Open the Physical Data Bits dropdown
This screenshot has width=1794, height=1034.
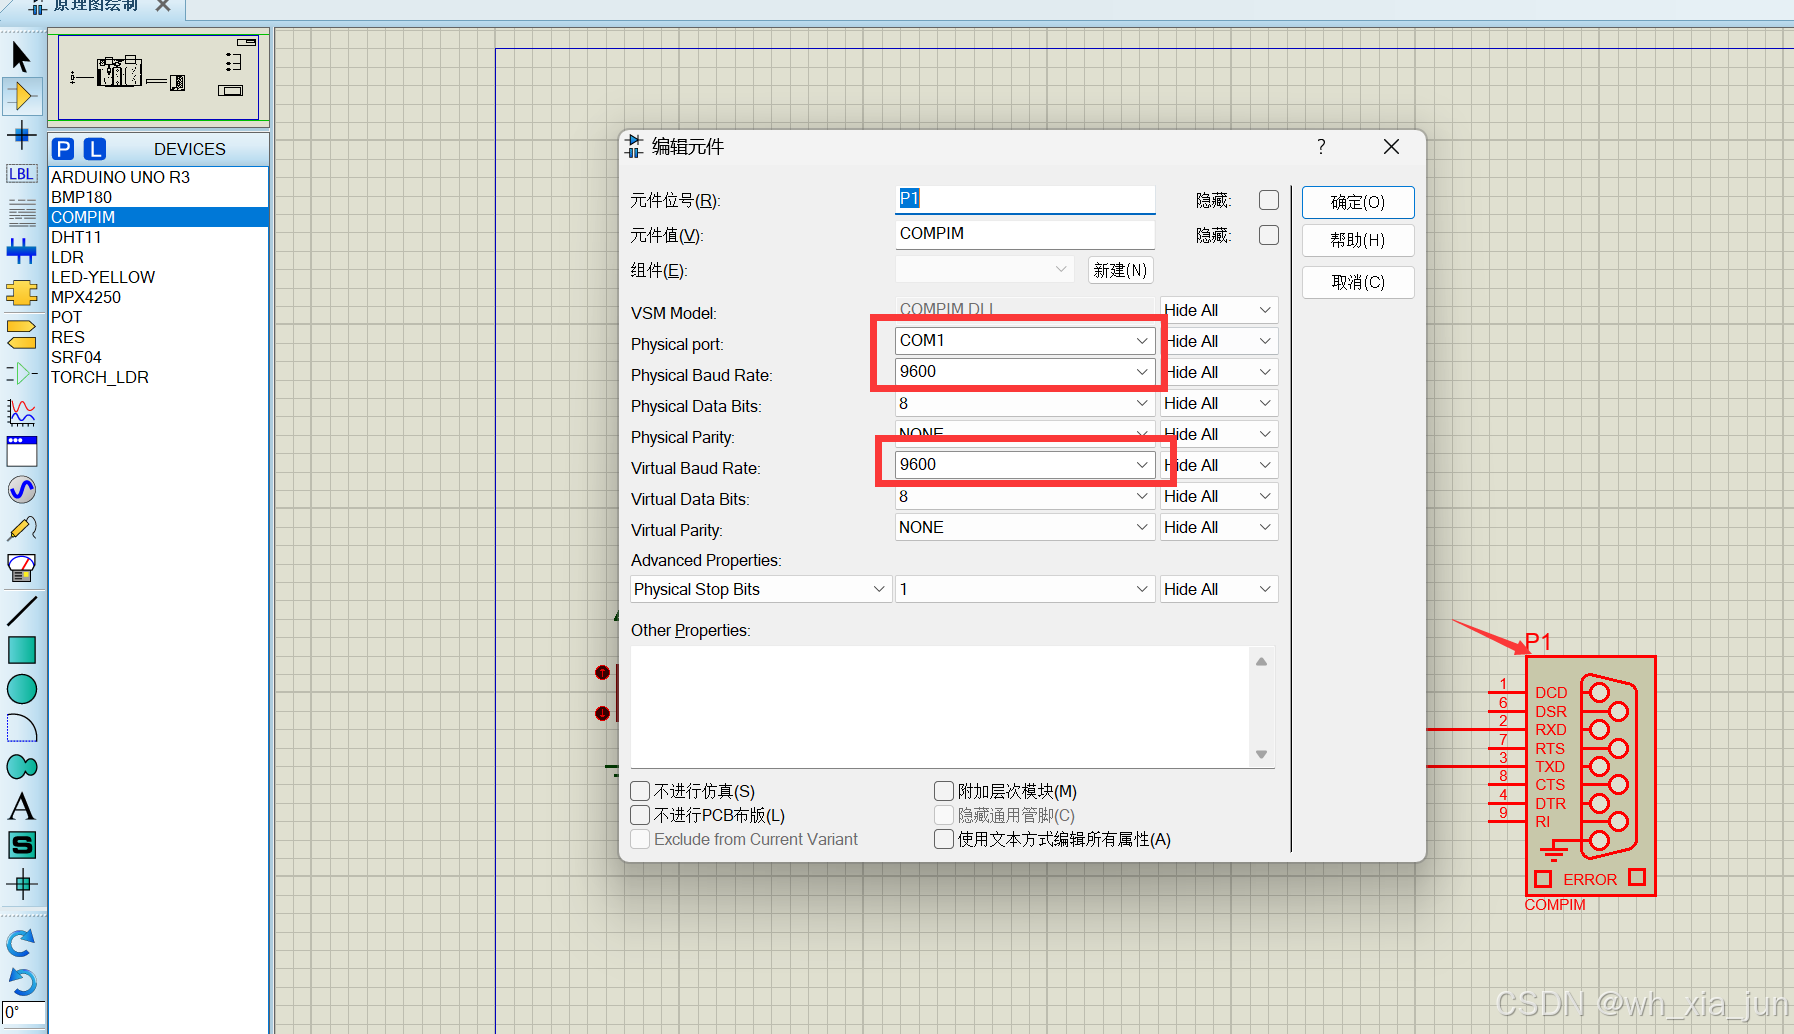(x=1025, y=403)
